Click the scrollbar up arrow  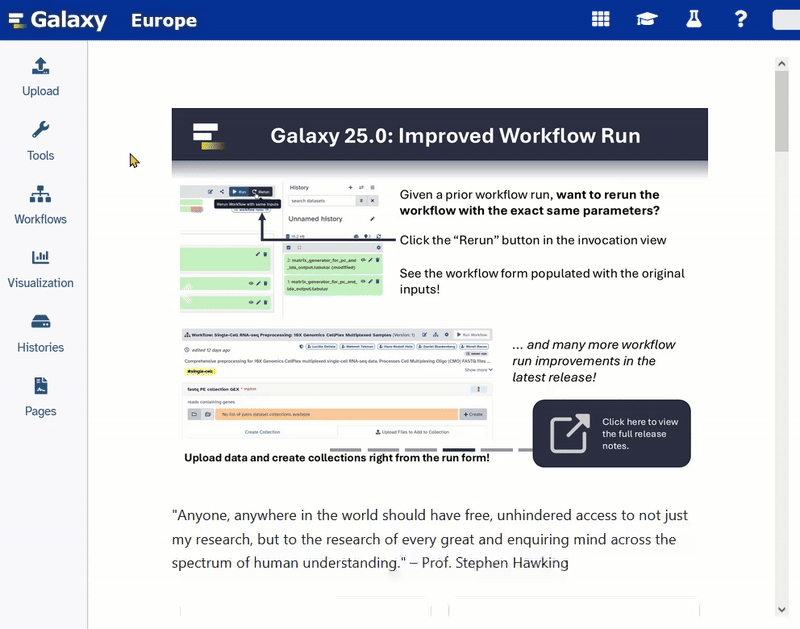[x=782, y=64]
